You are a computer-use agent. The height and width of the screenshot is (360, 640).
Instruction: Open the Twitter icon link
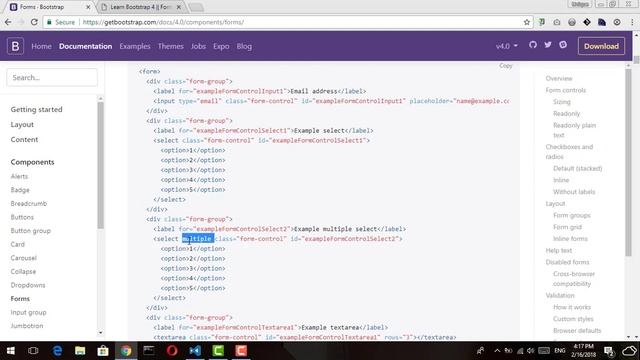(548, 45)
